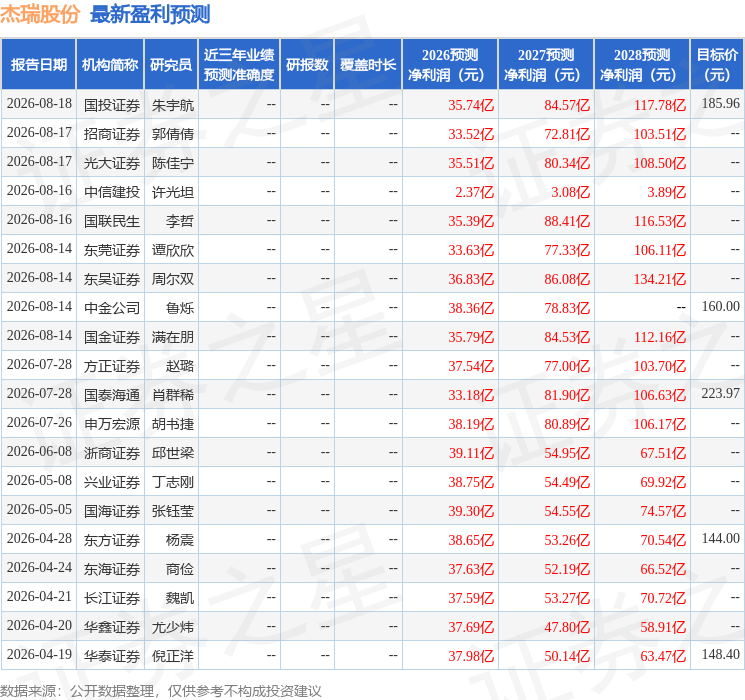745x700 pixels.
Task: Select the 申万宏源 institution cell
Action: click(x=112, y=423)
